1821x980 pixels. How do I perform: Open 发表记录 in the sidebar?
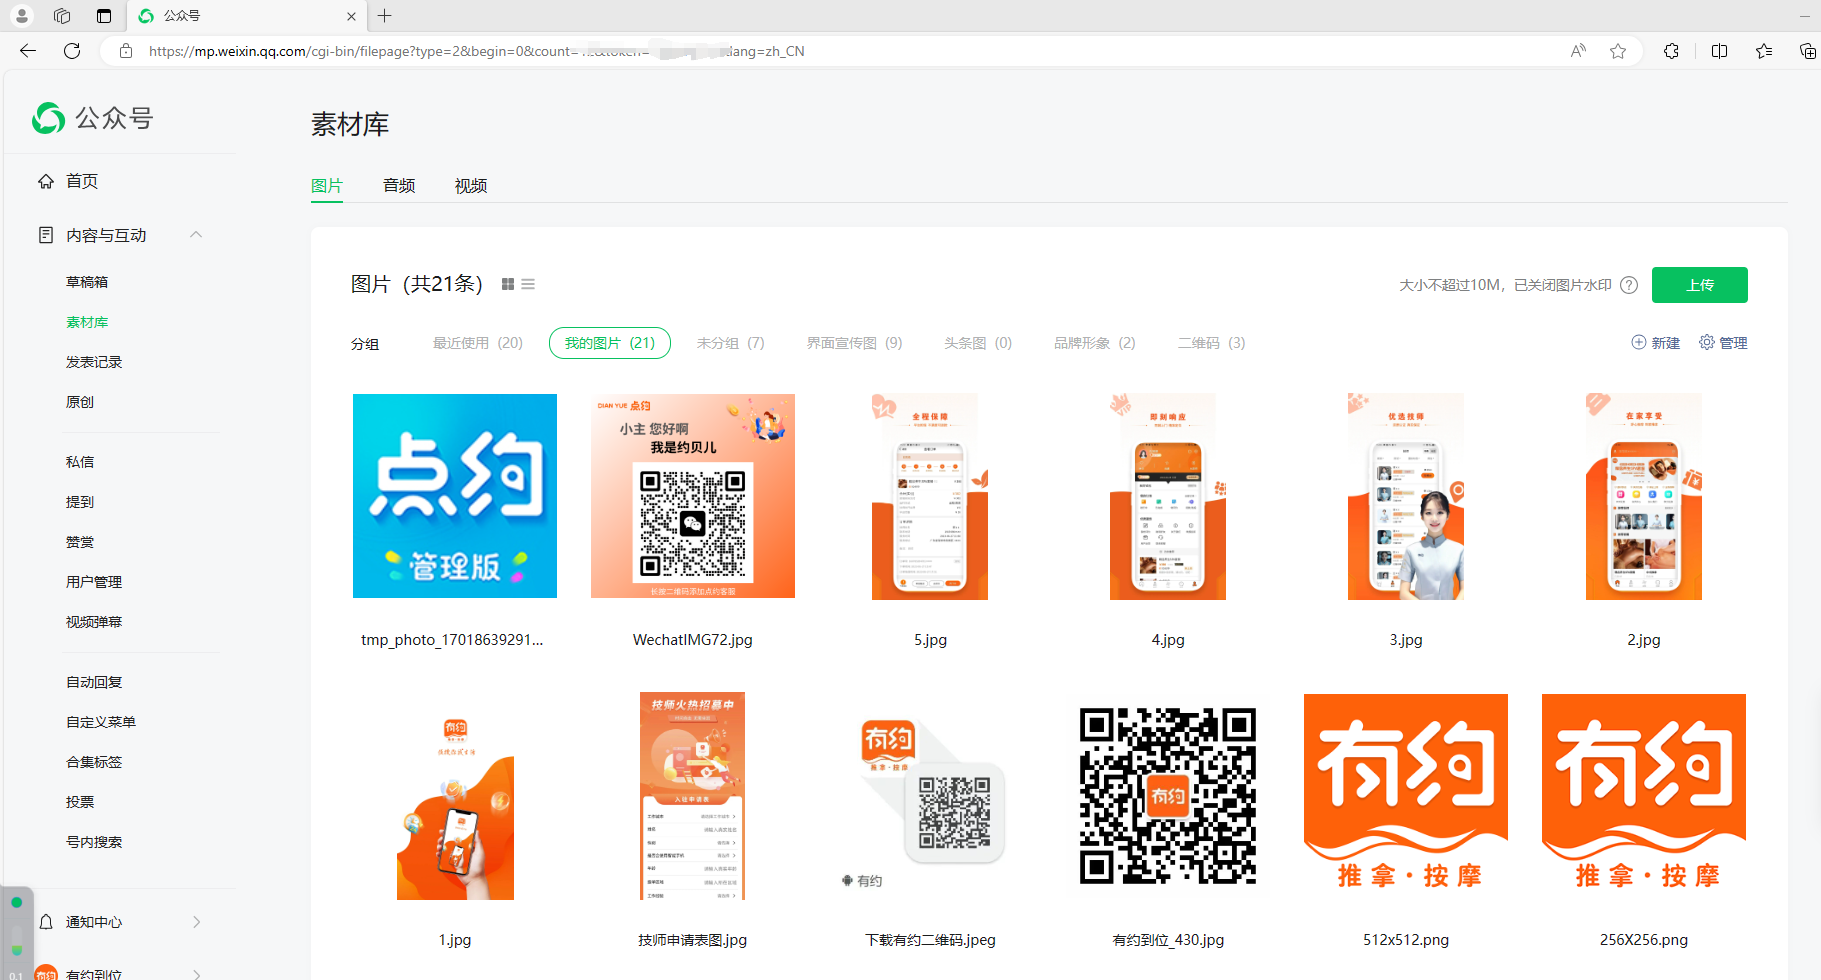pos(94,362)
